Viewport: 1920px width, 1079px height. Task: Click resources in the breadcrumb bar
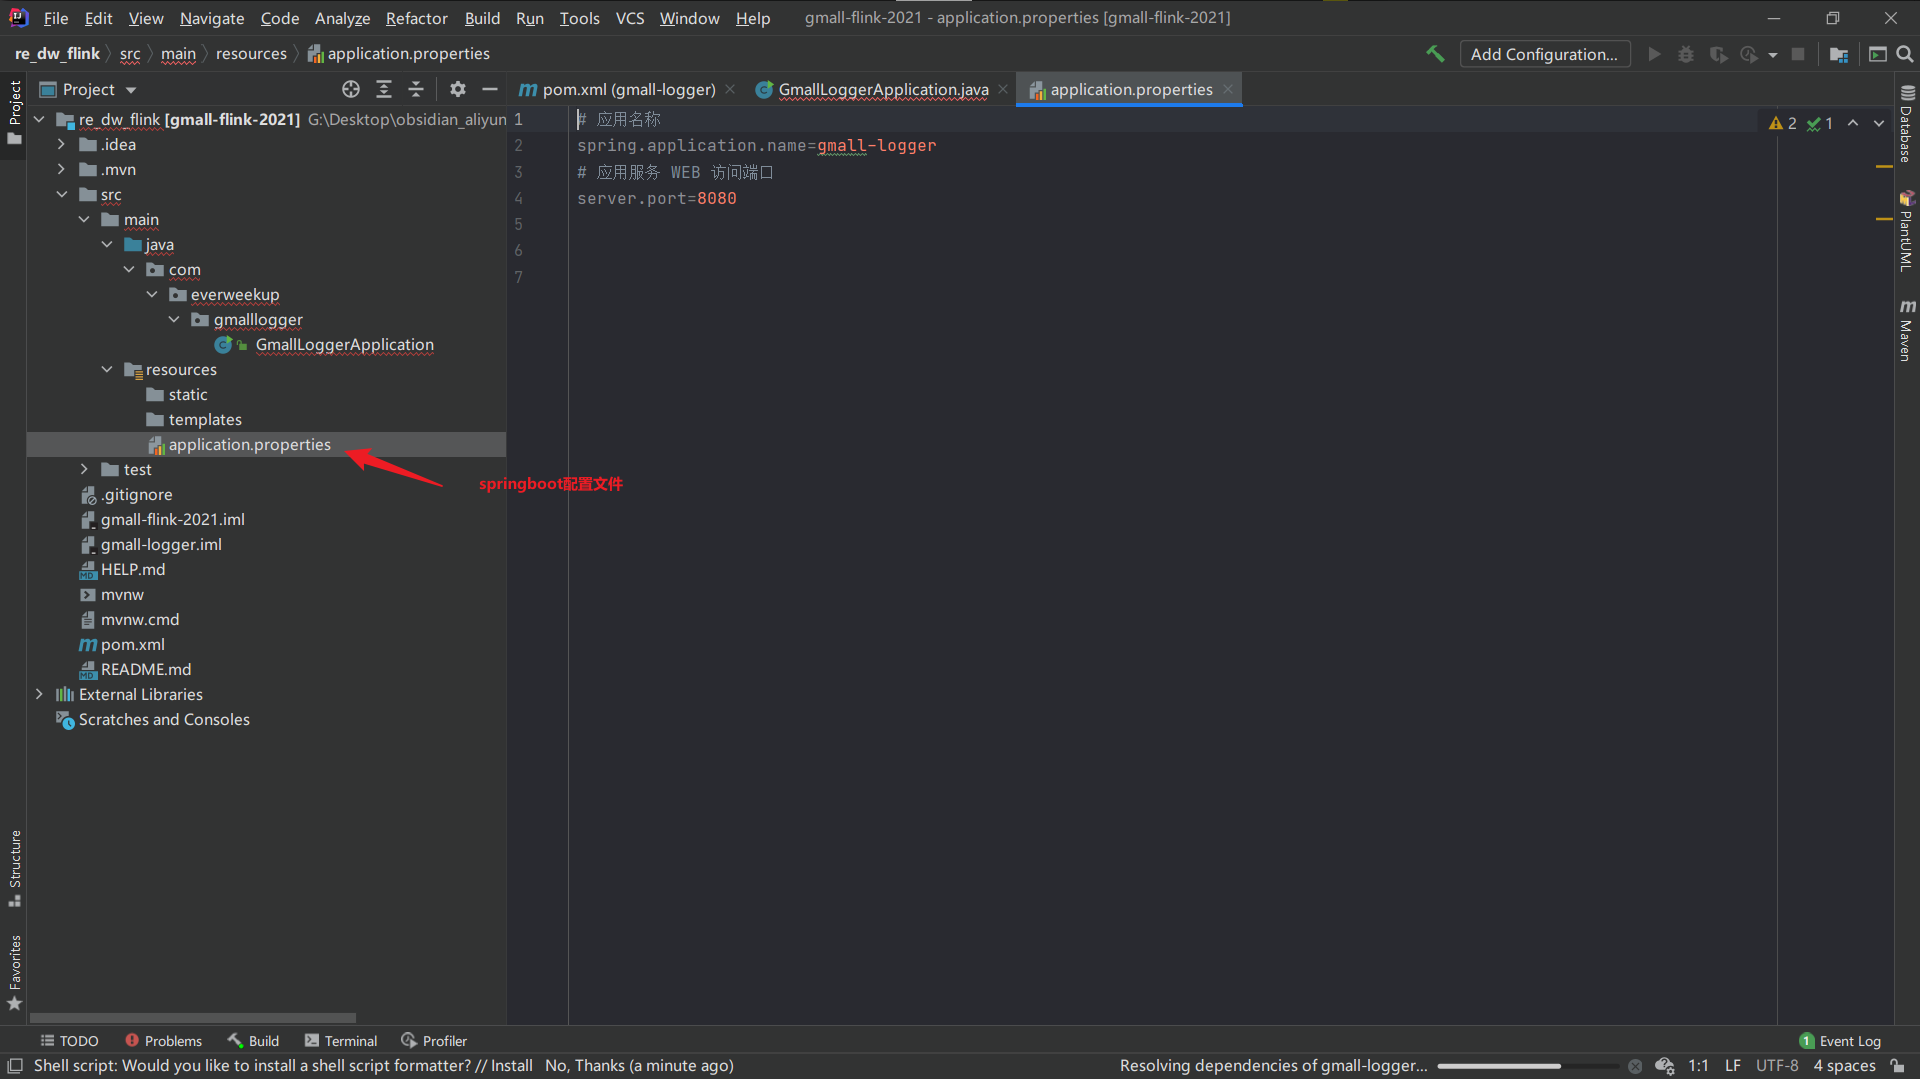point(251,54)
